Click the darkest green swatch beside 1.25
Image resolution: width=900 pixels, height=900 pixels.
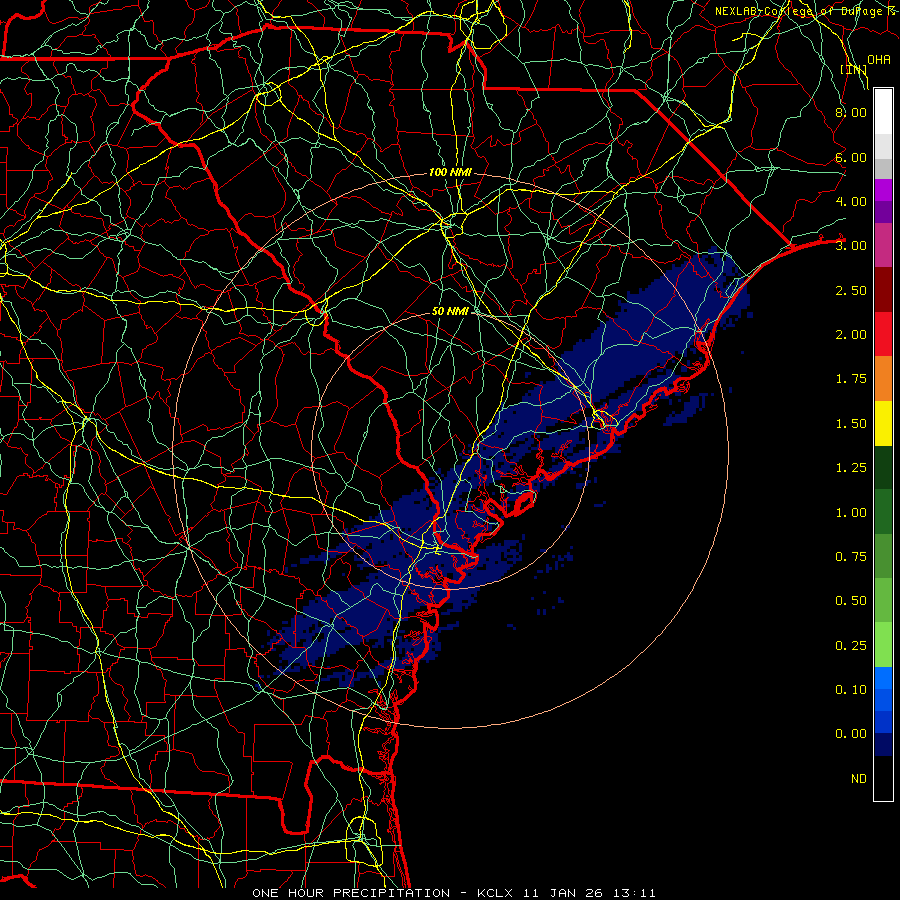[883, 467]
